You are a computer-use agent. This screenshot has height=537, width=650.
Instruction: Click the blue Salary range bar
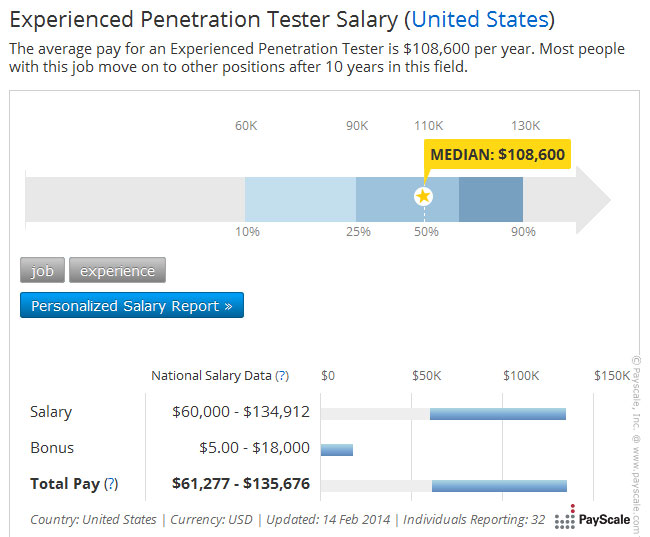(497, 413)
